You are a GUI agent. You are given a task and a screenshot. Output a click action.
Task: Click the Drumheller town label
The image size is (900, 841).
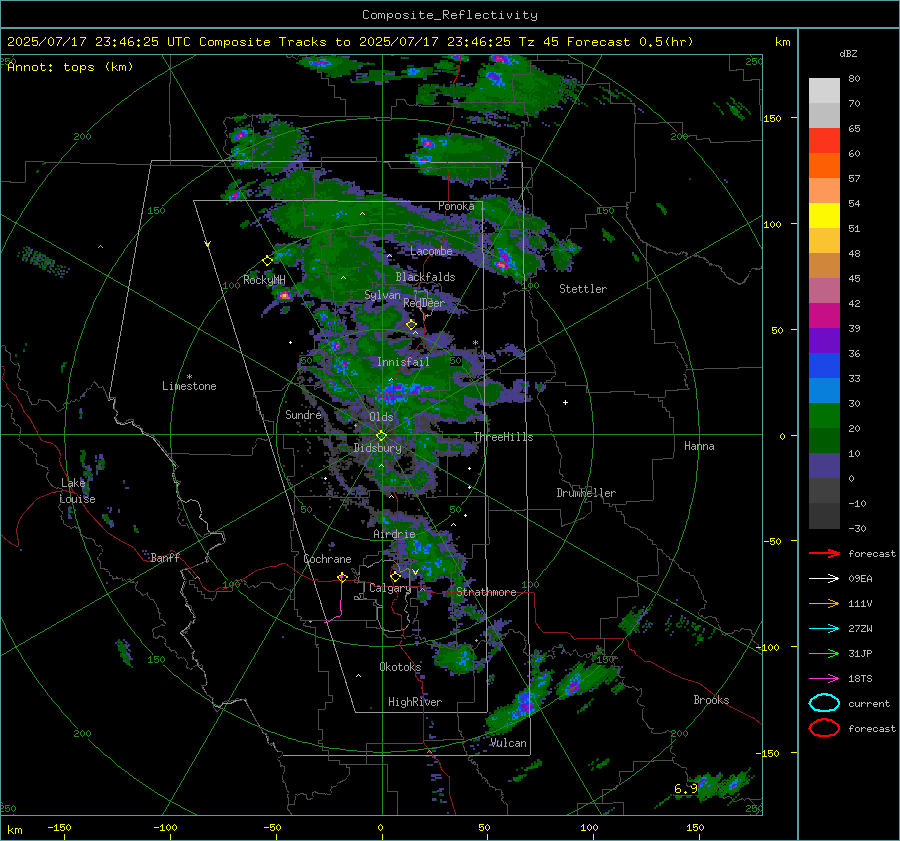click(x=586, y=493)
